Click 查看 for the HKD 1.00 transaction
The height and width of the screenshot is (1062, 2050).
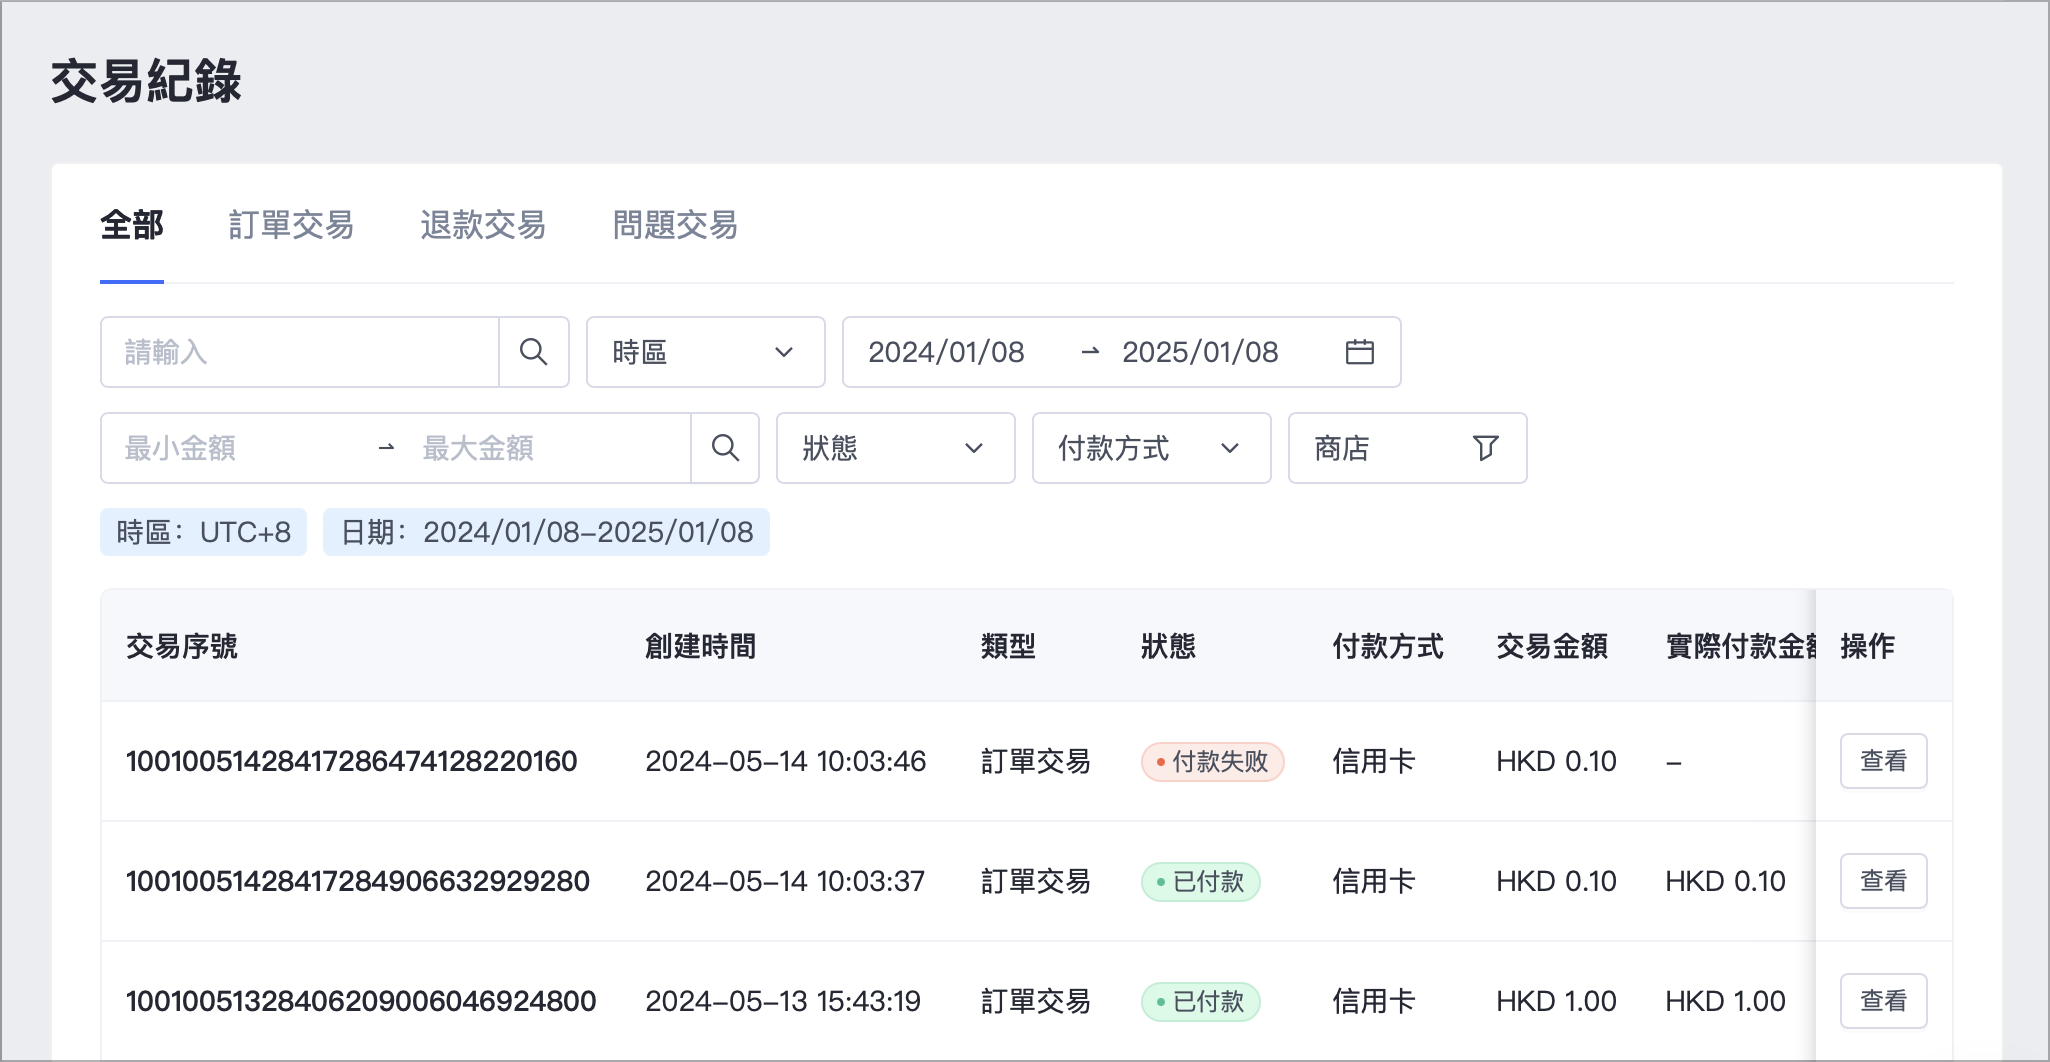(1883, 1001)
